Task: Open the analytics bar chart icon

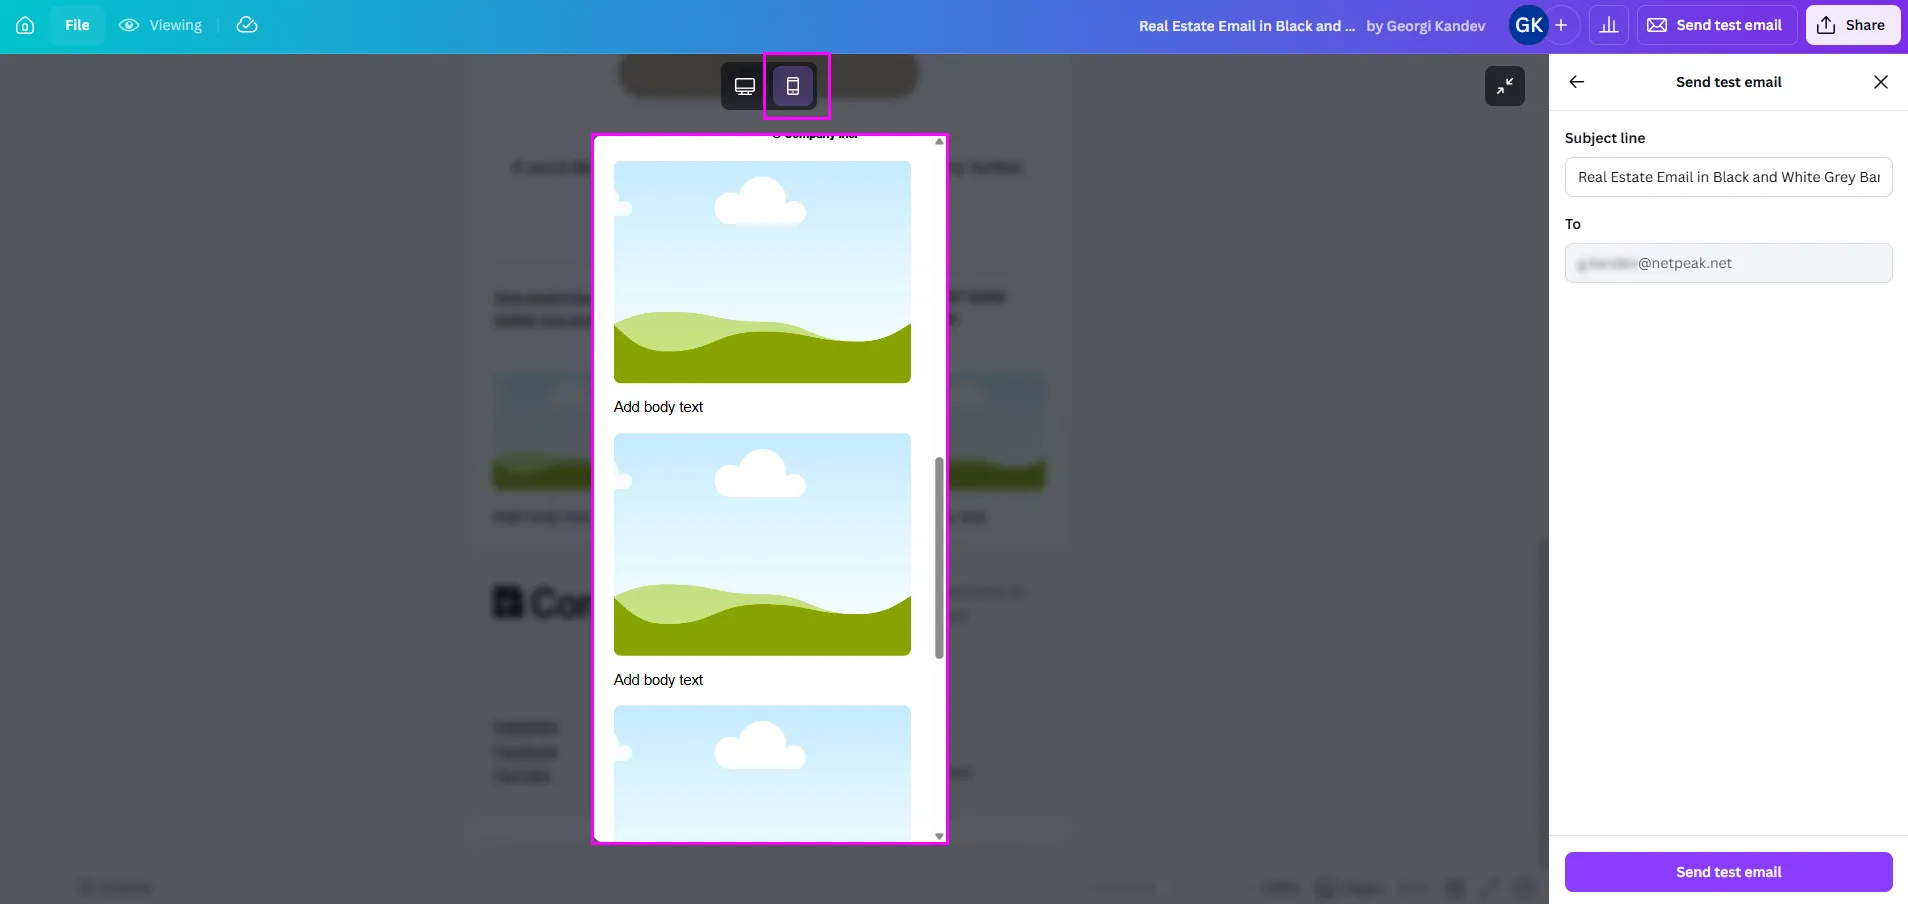Action: pos(1609,25)
